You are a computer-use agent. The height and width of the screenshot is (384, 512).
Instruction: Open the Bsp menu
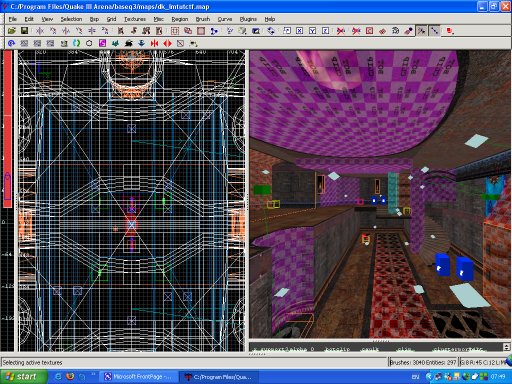pos(94,19)
